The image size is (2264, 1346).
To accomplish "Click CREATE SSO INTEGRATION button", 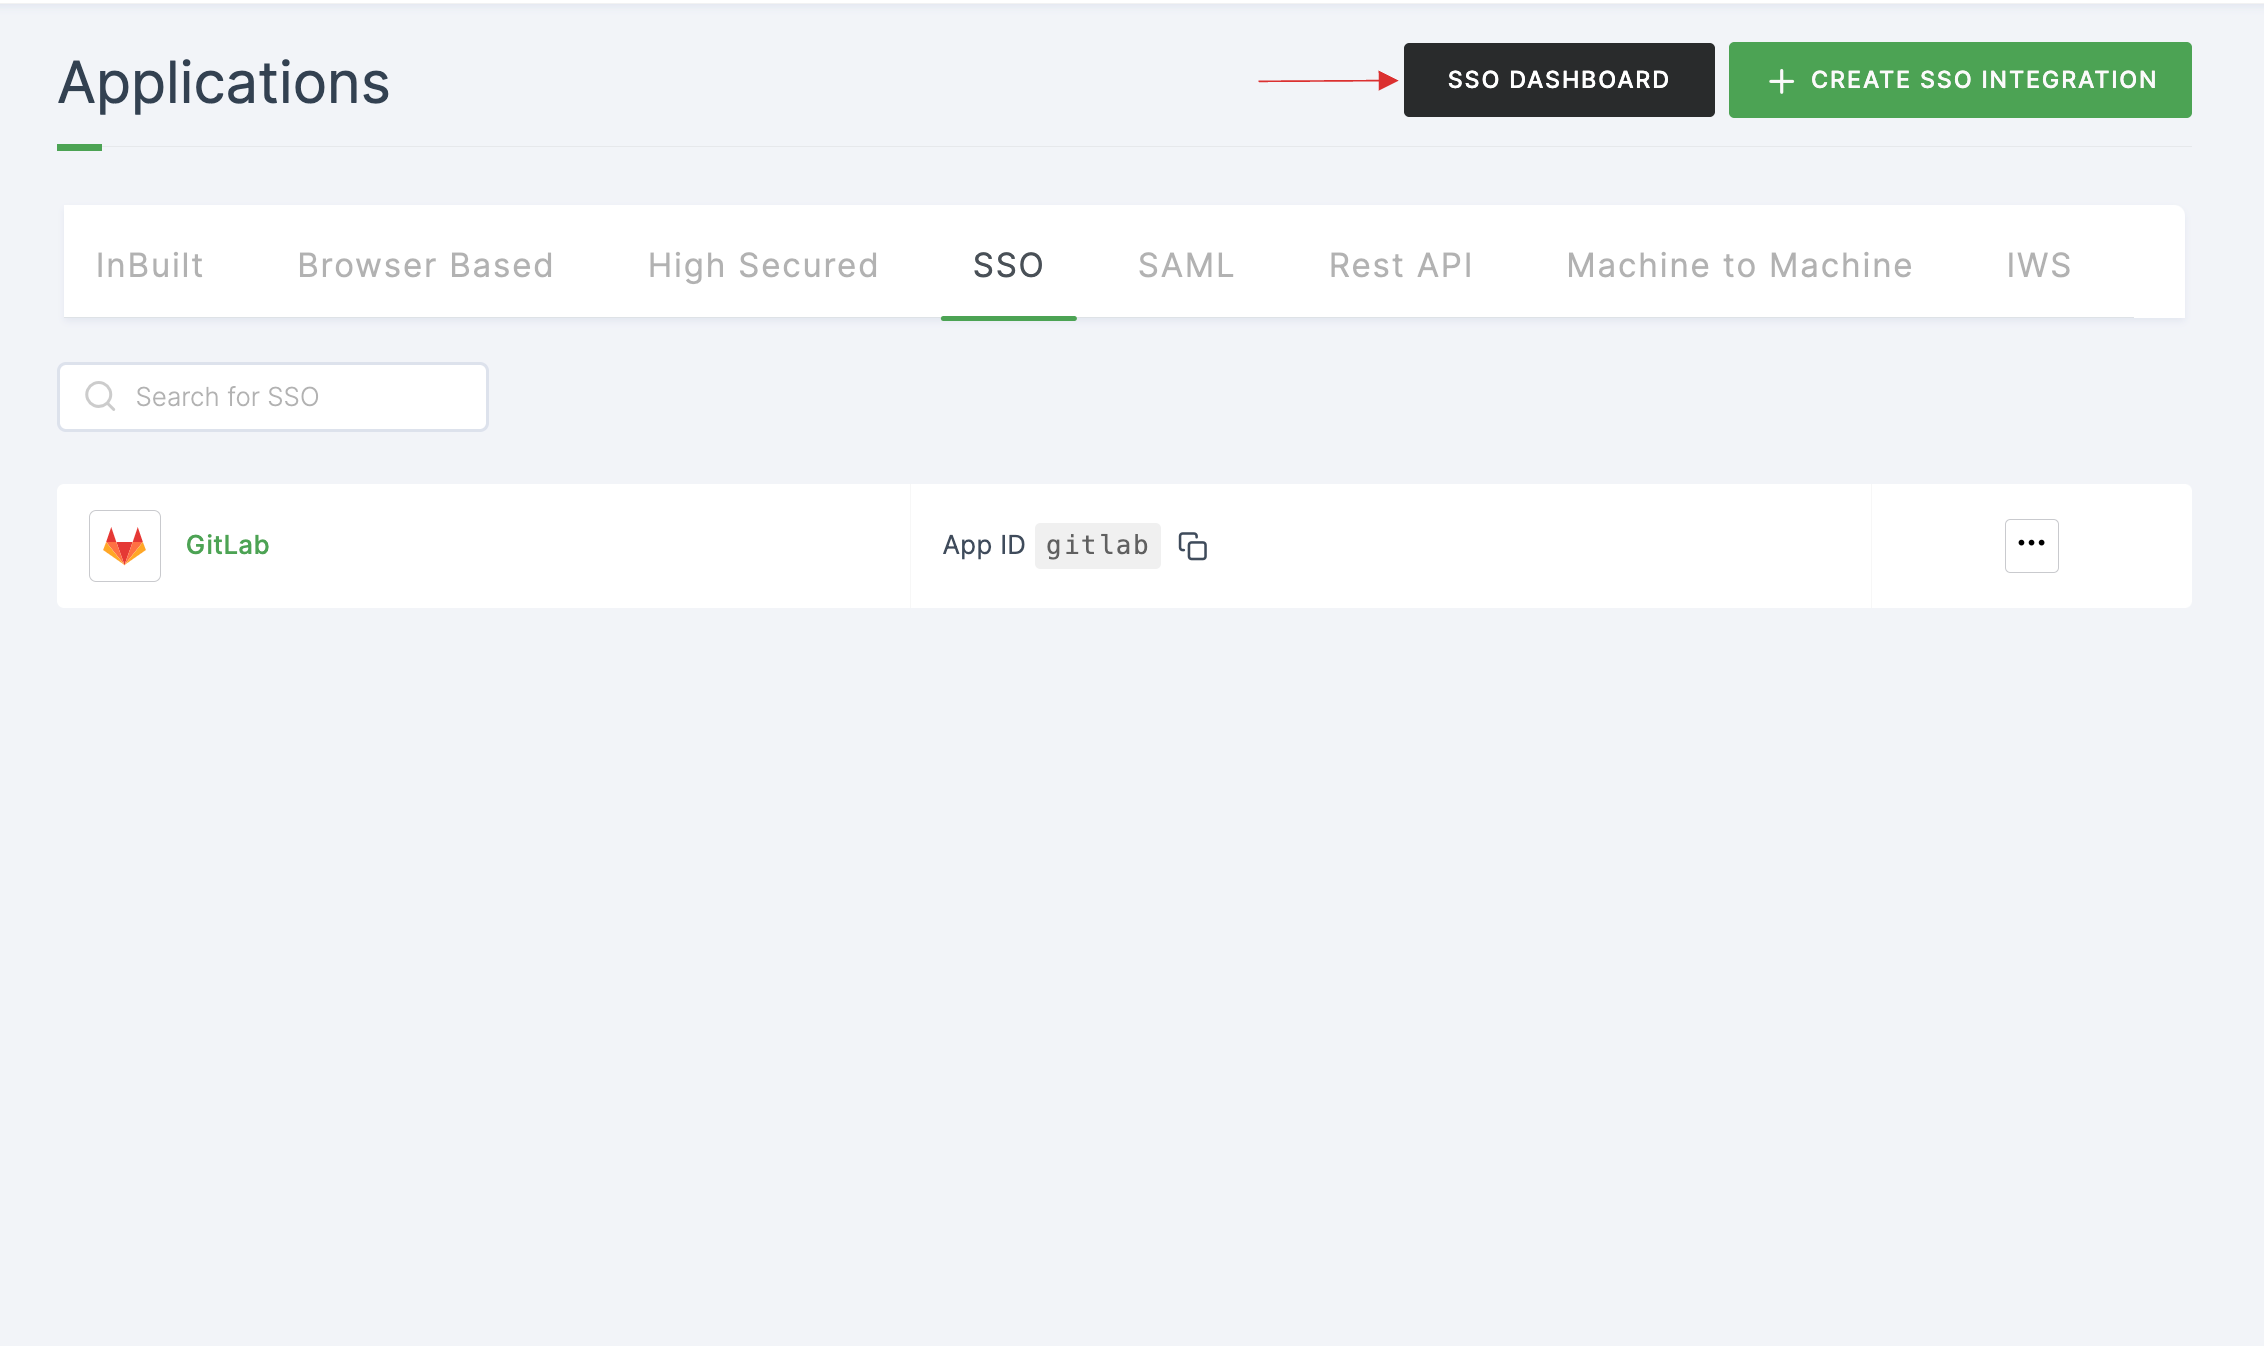I will click(1960, 80).
